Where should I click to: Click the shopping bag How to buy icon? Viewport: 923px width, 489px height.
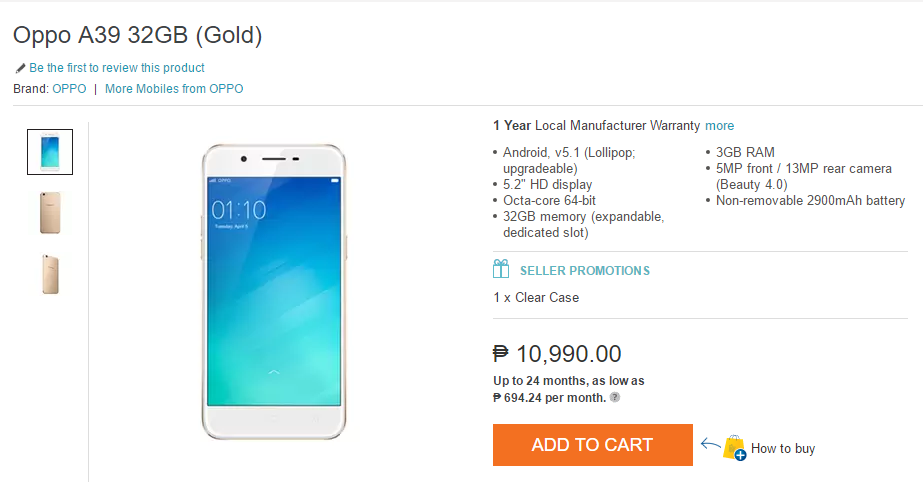pyautogui.click(x=735, y=447)
